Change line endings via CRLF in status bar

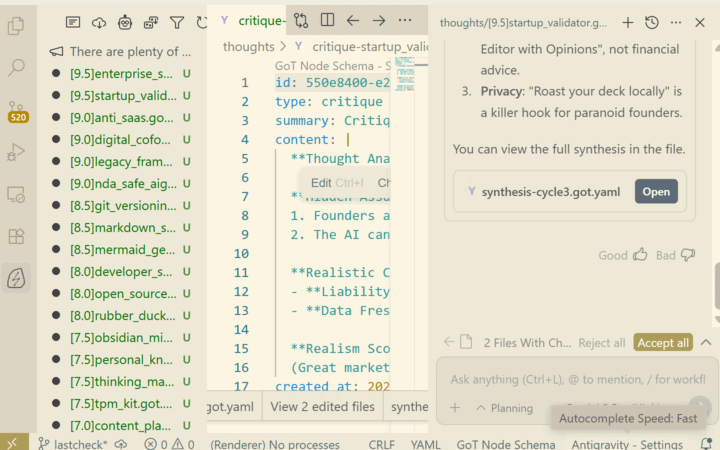pyautogui.click(x=382, y=444)
